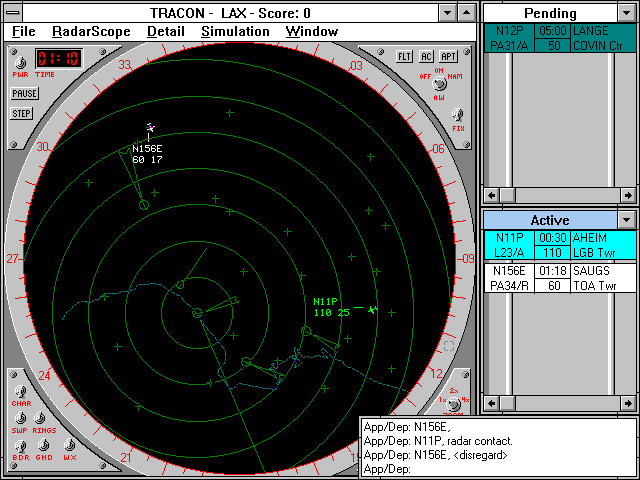Click Pending panel horizontal scroll thumb
Screen dimensions: 640x480
pos(507,196)
